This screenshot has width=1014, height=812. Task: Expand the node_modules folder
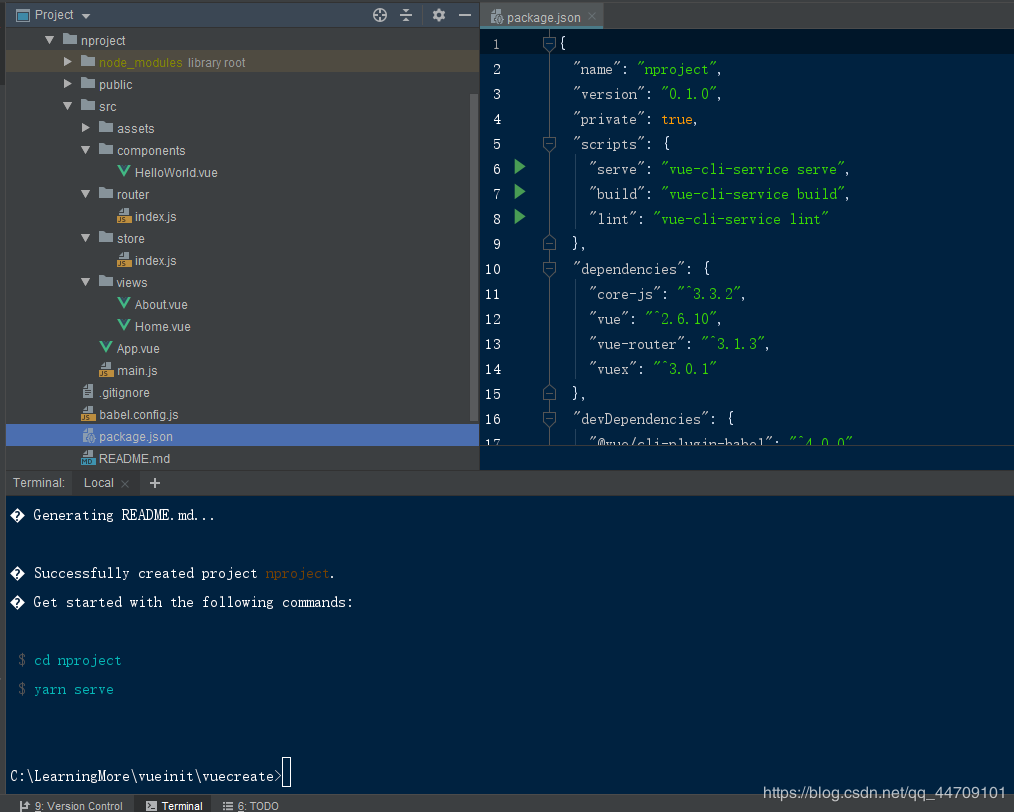point(67,62)
